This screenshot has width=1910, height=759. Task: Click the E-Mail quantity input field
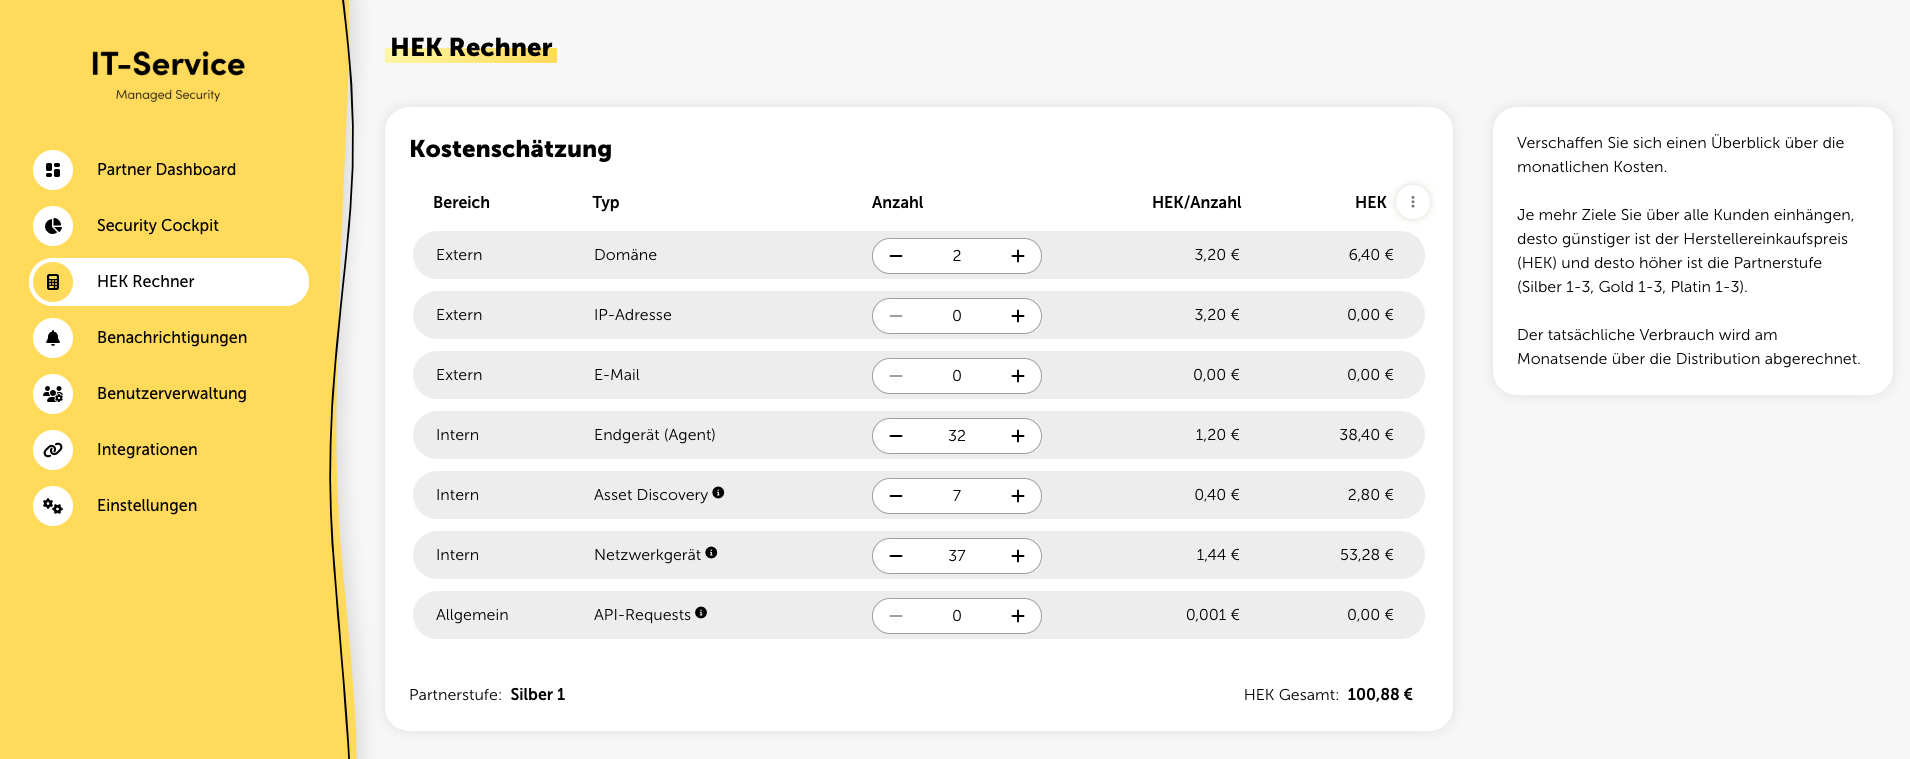click(956, 376)
